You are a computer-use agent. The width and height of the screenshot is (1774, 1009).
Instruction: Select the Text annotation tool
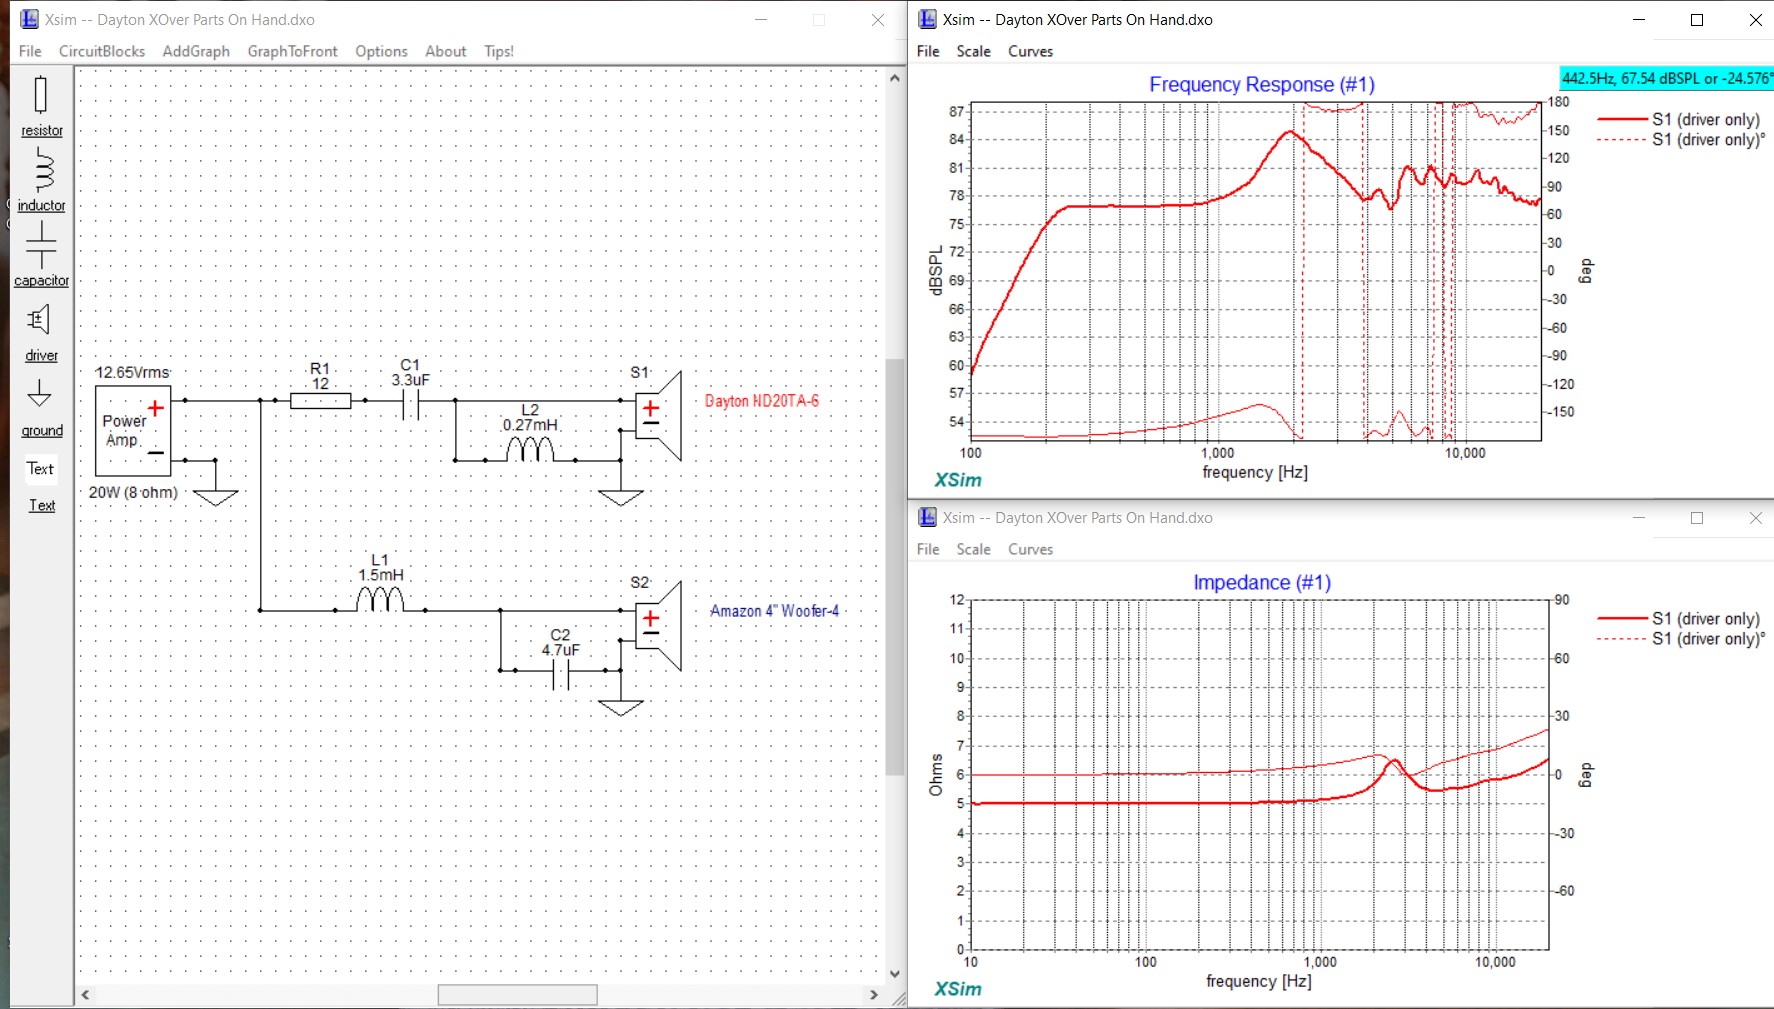(41, 486)
